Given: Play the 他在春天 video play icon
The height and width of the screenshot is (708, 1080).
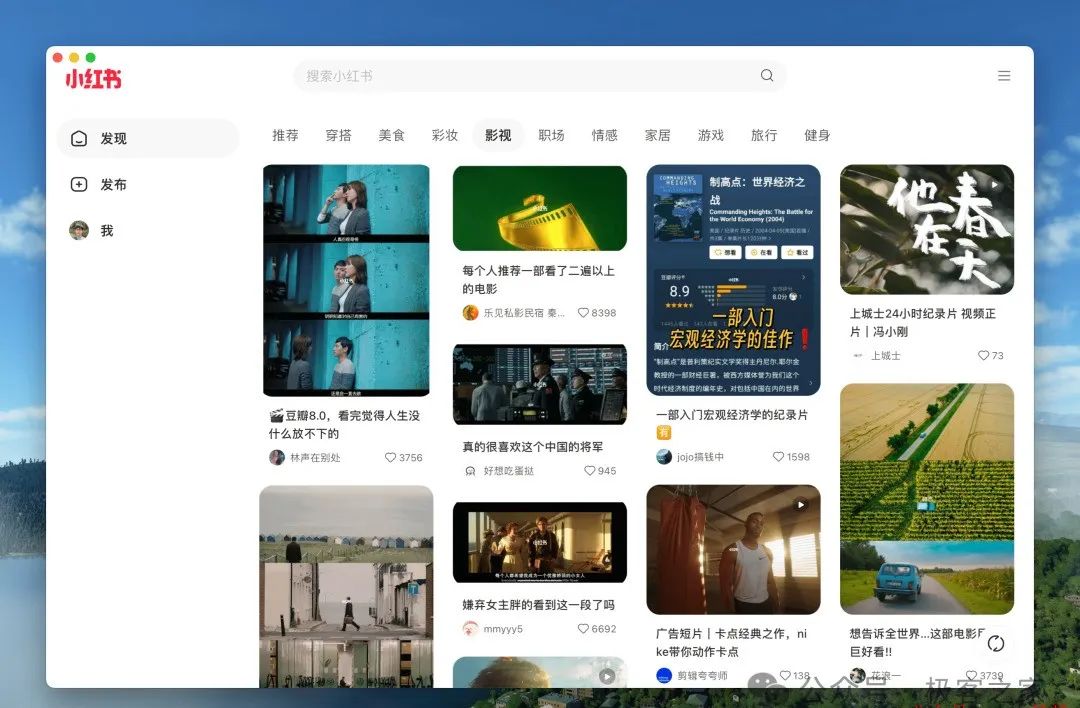Looking at the screenshot, I should pos(994,185).
